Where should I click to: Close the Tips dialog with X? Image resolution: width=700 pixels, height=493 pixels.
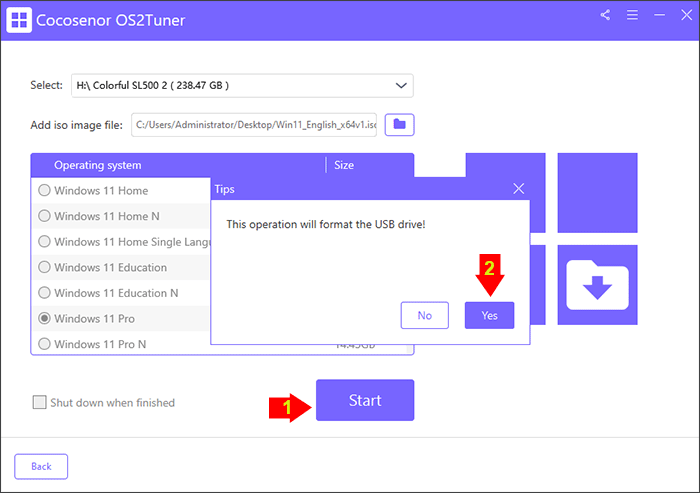coord(519,188)
